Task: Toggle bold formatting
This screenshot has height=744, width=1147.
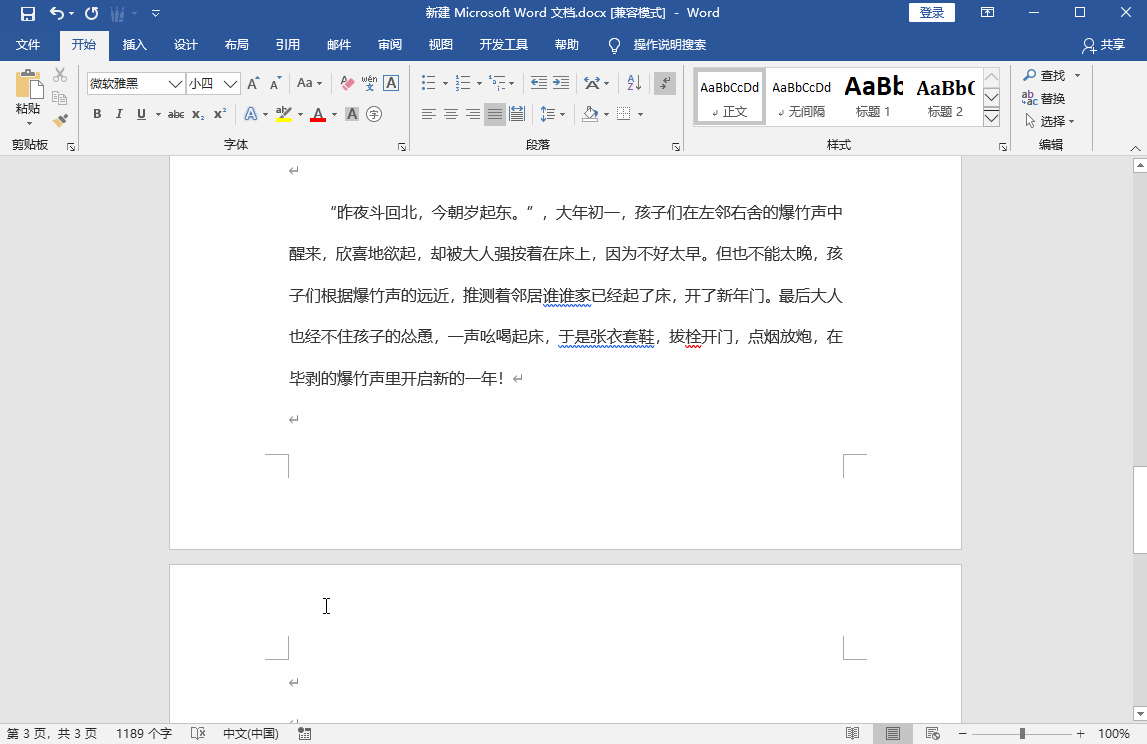Action: pos(97,114)
